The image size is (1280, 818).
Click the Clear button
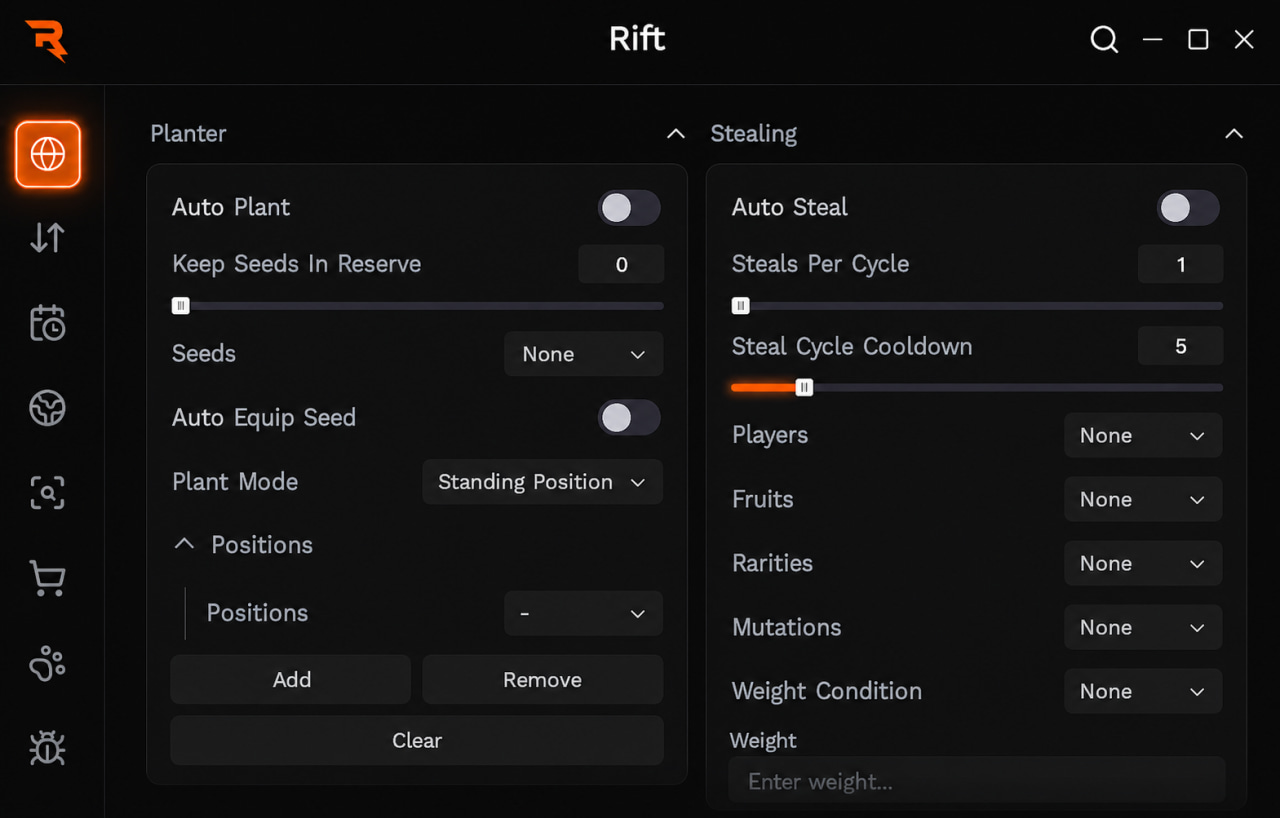tap(417, 740)
